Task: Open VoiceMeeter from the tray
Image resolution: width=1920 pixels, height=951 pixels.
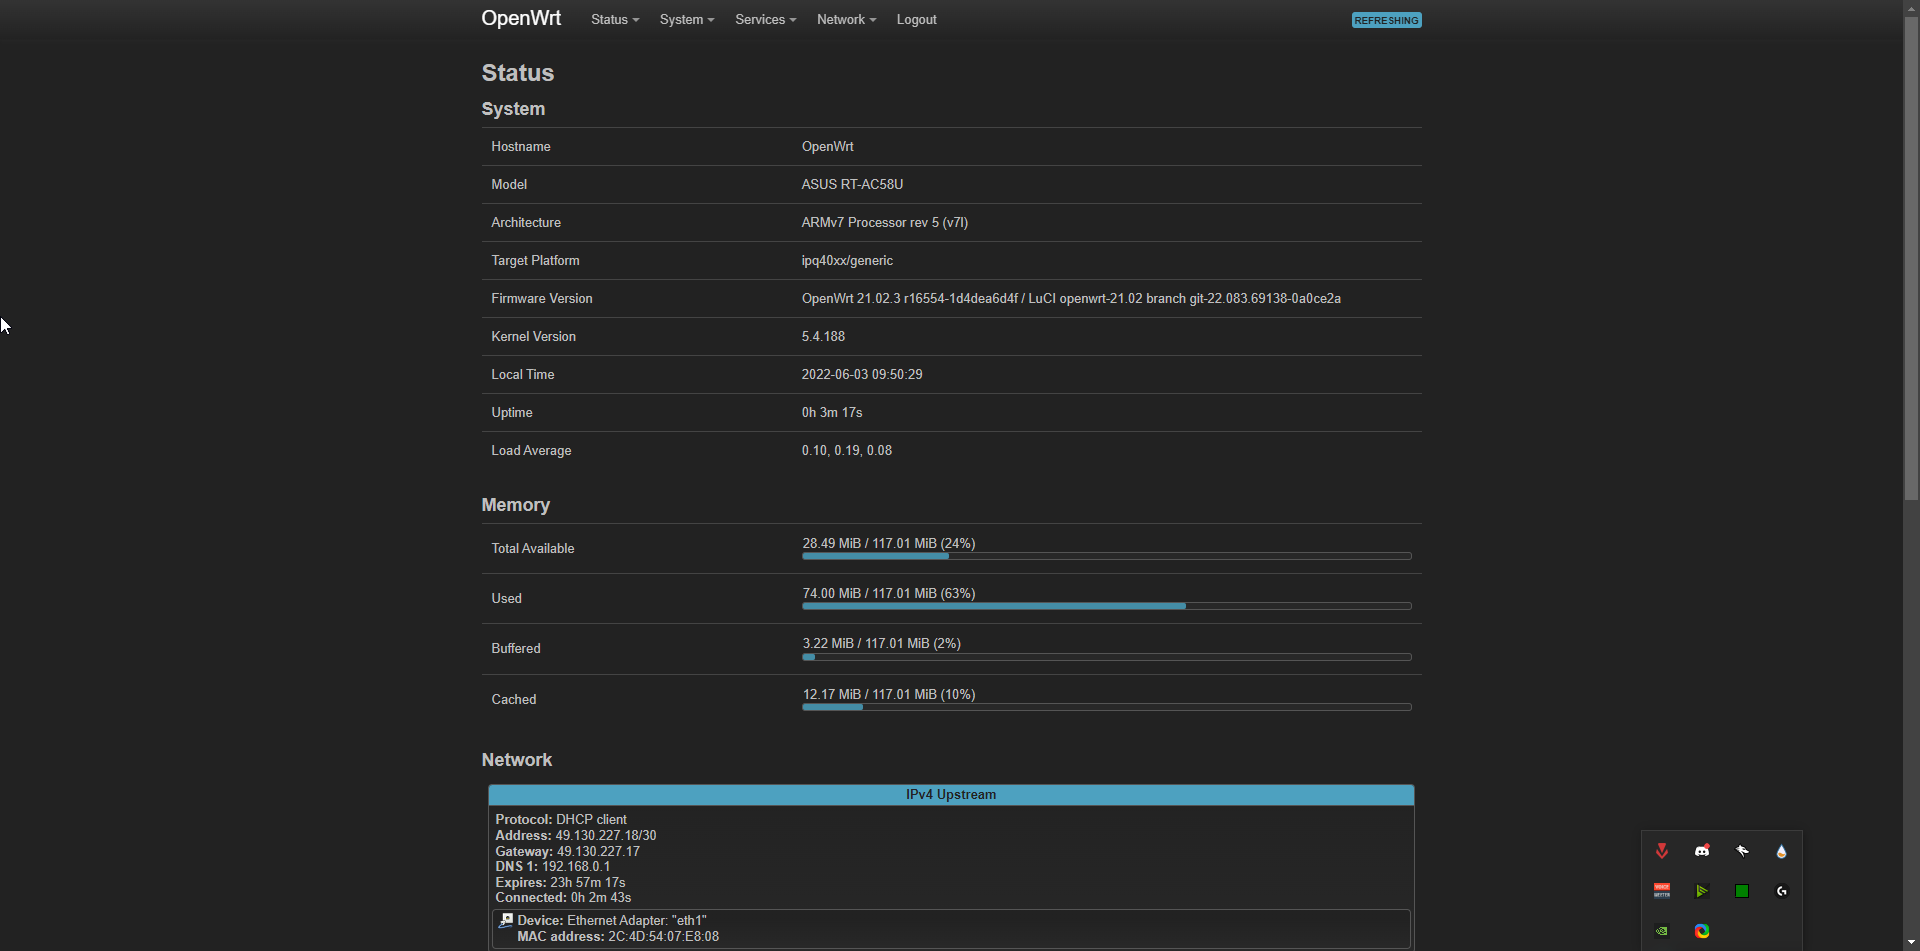Action: coord(1662,890)
